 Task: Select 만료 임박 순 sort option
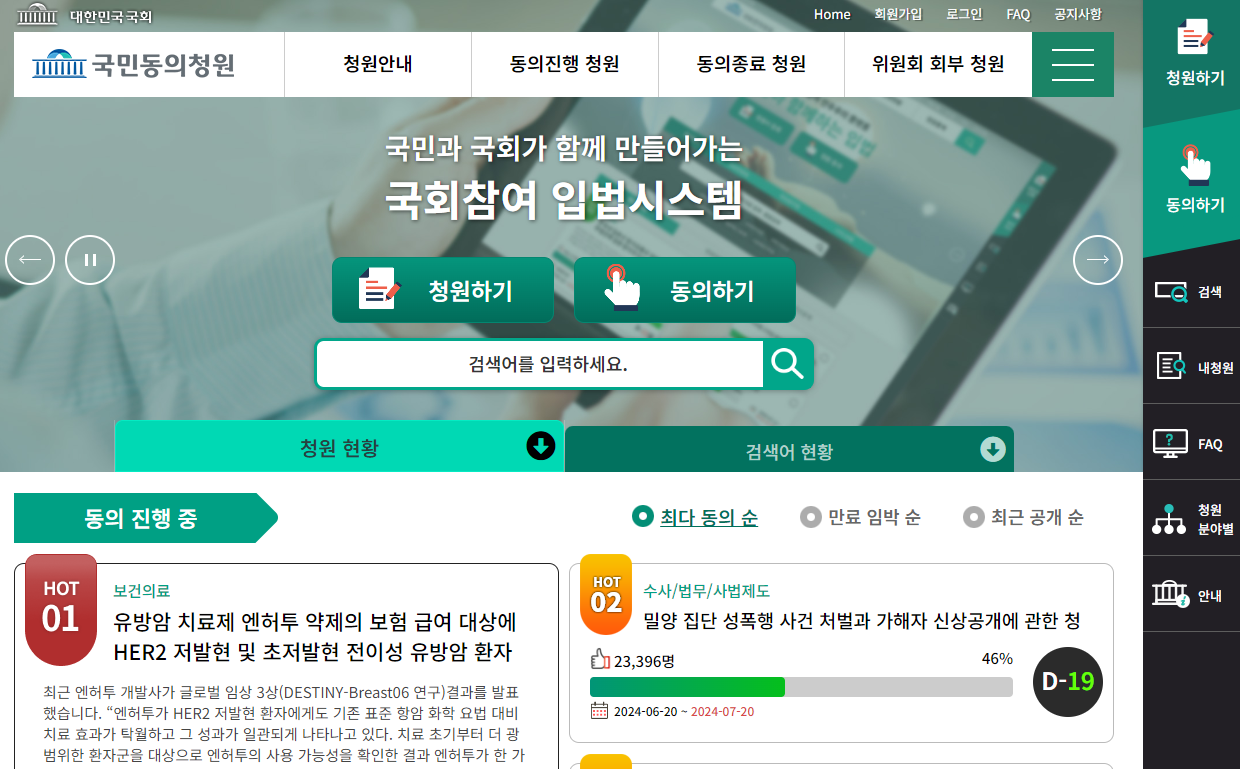coord(861,517)
